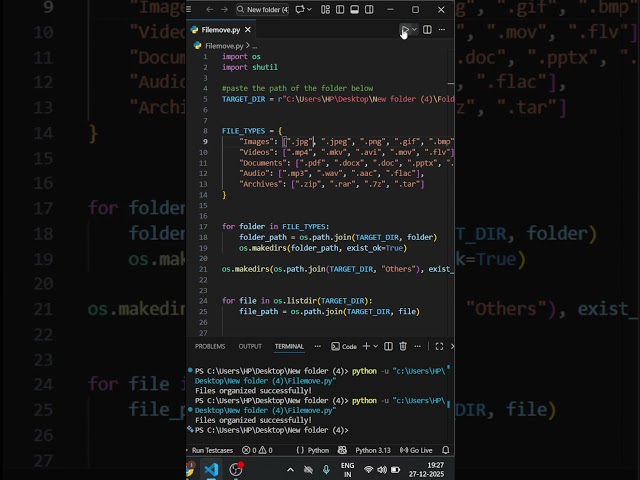Open Customize Layout icon
The width and height of the screenshot is (640, 480).
(x=325, y=9)
